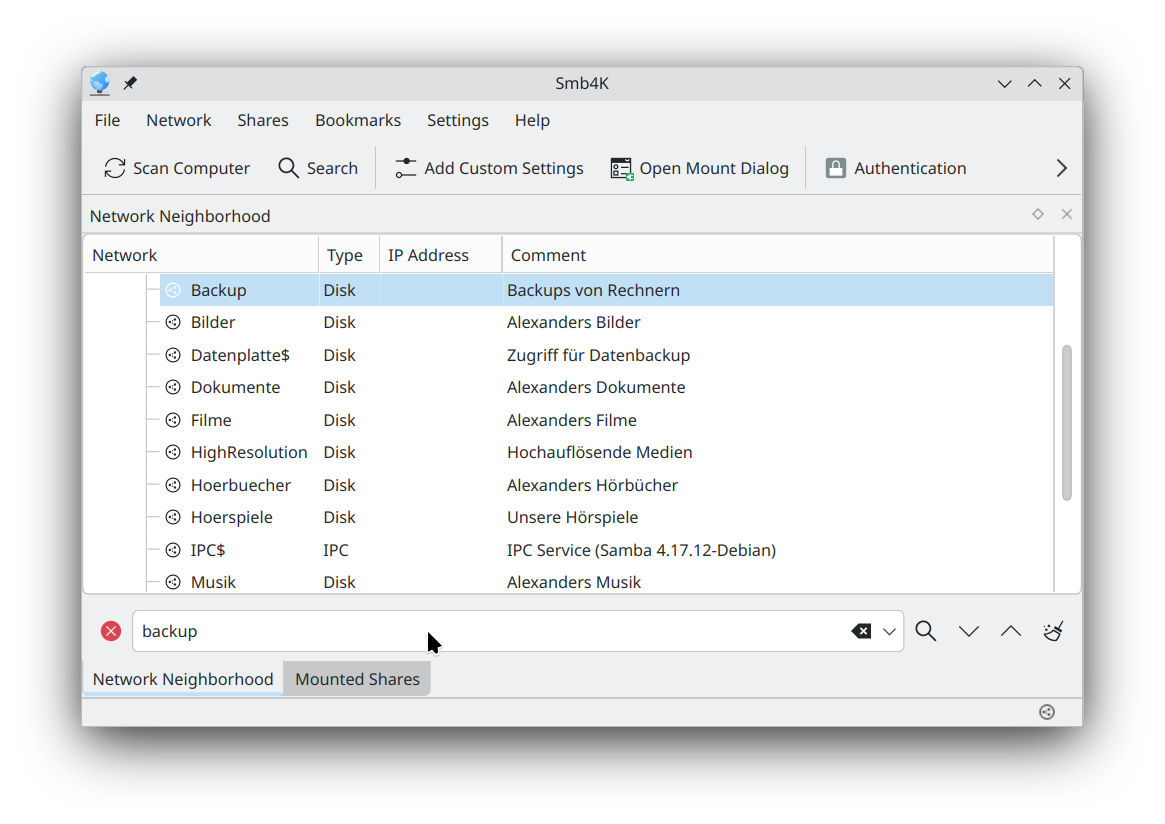The height and width of the screenshot is (824, 1165).
Task: Jump to previous search result
Action: [x=1011, y=631]
